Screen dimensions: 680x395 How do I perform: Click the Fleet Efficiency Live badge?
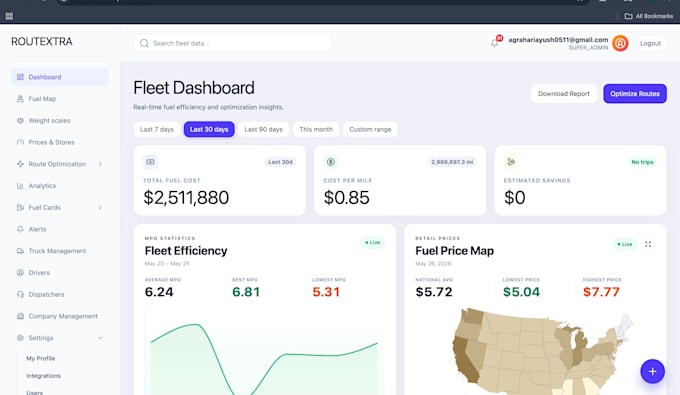(x=373, y=242)
